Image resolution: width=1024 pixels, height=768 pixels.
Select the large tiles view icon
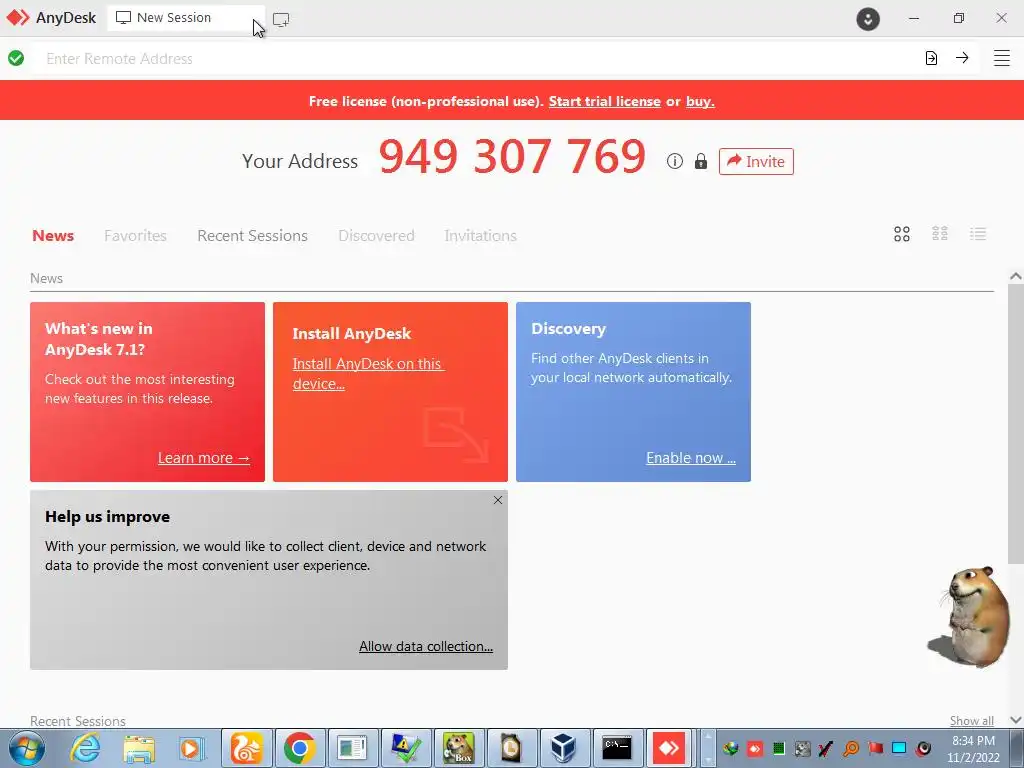[902, 234]
